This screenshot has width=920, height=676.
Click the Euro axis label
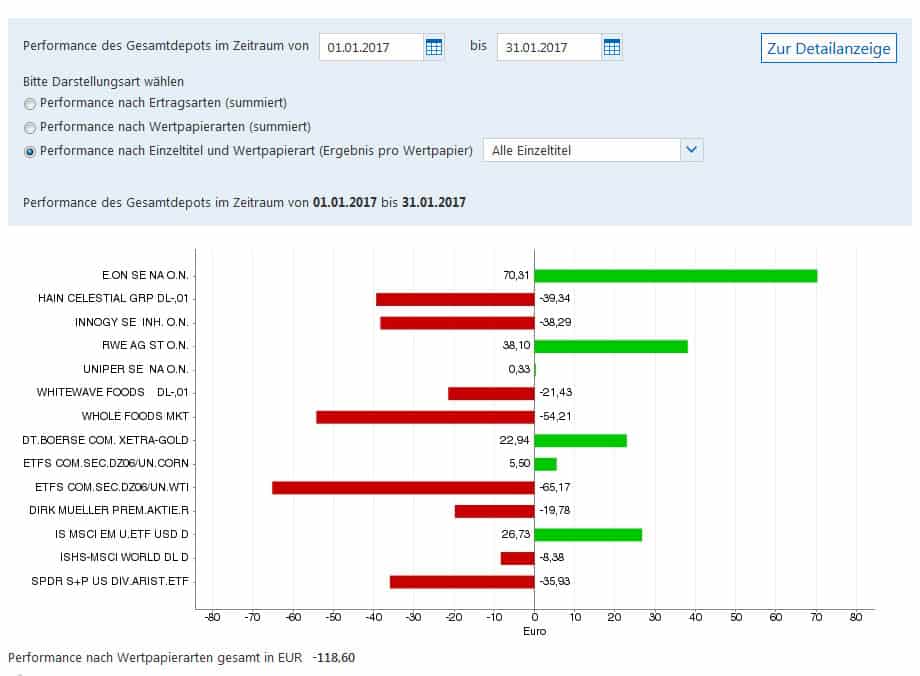coord(535,631)
